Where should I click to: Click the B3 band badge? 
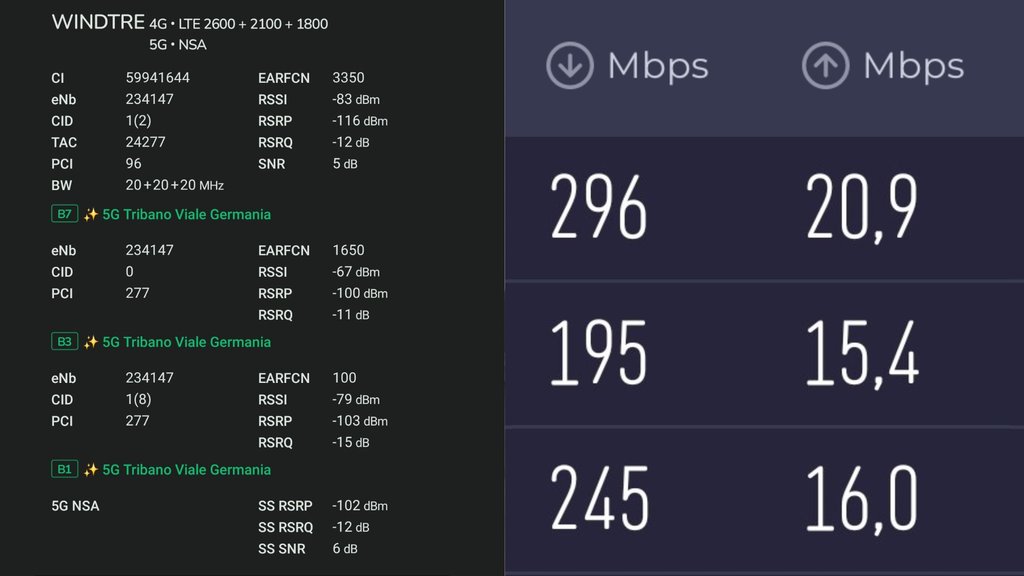64,342
